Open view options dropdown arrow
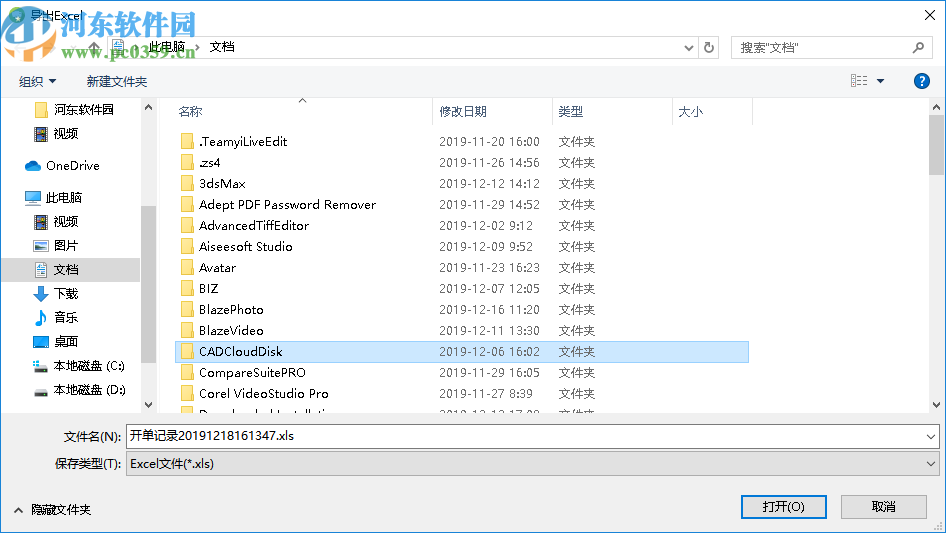 tap(880, 81)
